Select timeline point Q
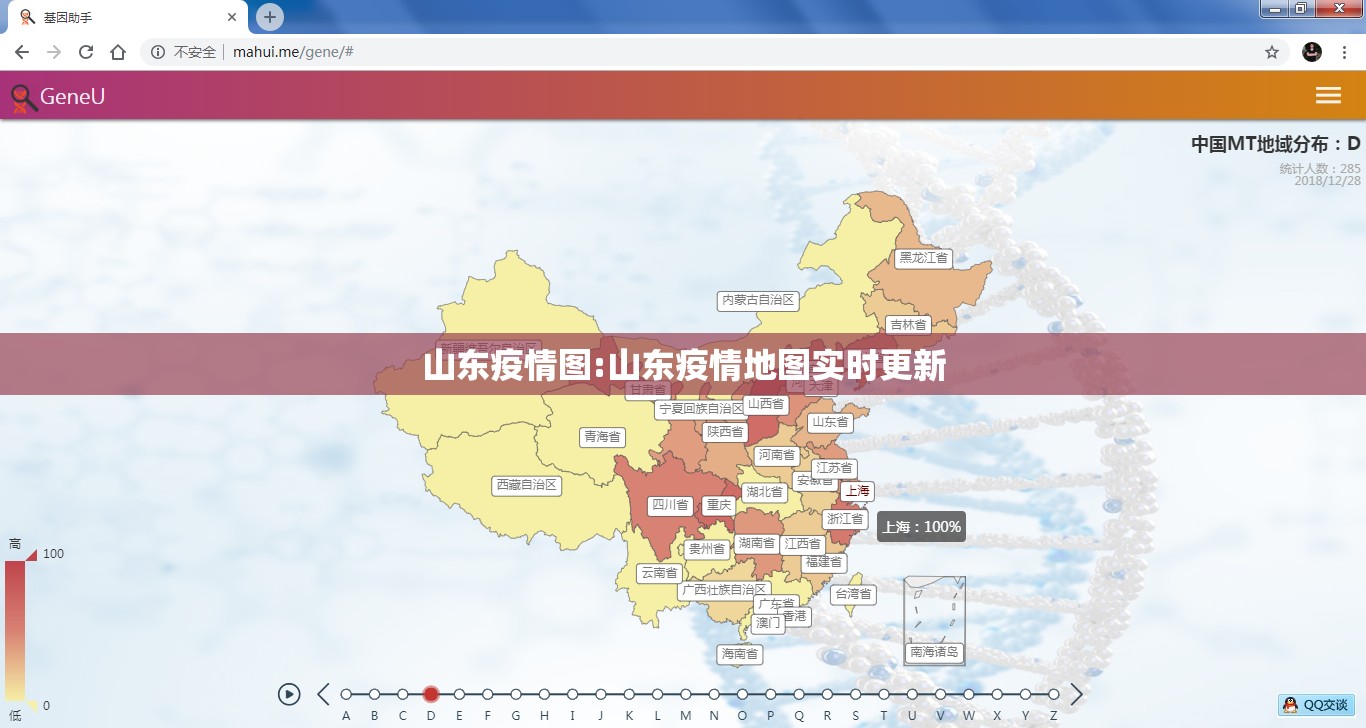The width and height of the screenshot is (1366, 728). (799, 694)
